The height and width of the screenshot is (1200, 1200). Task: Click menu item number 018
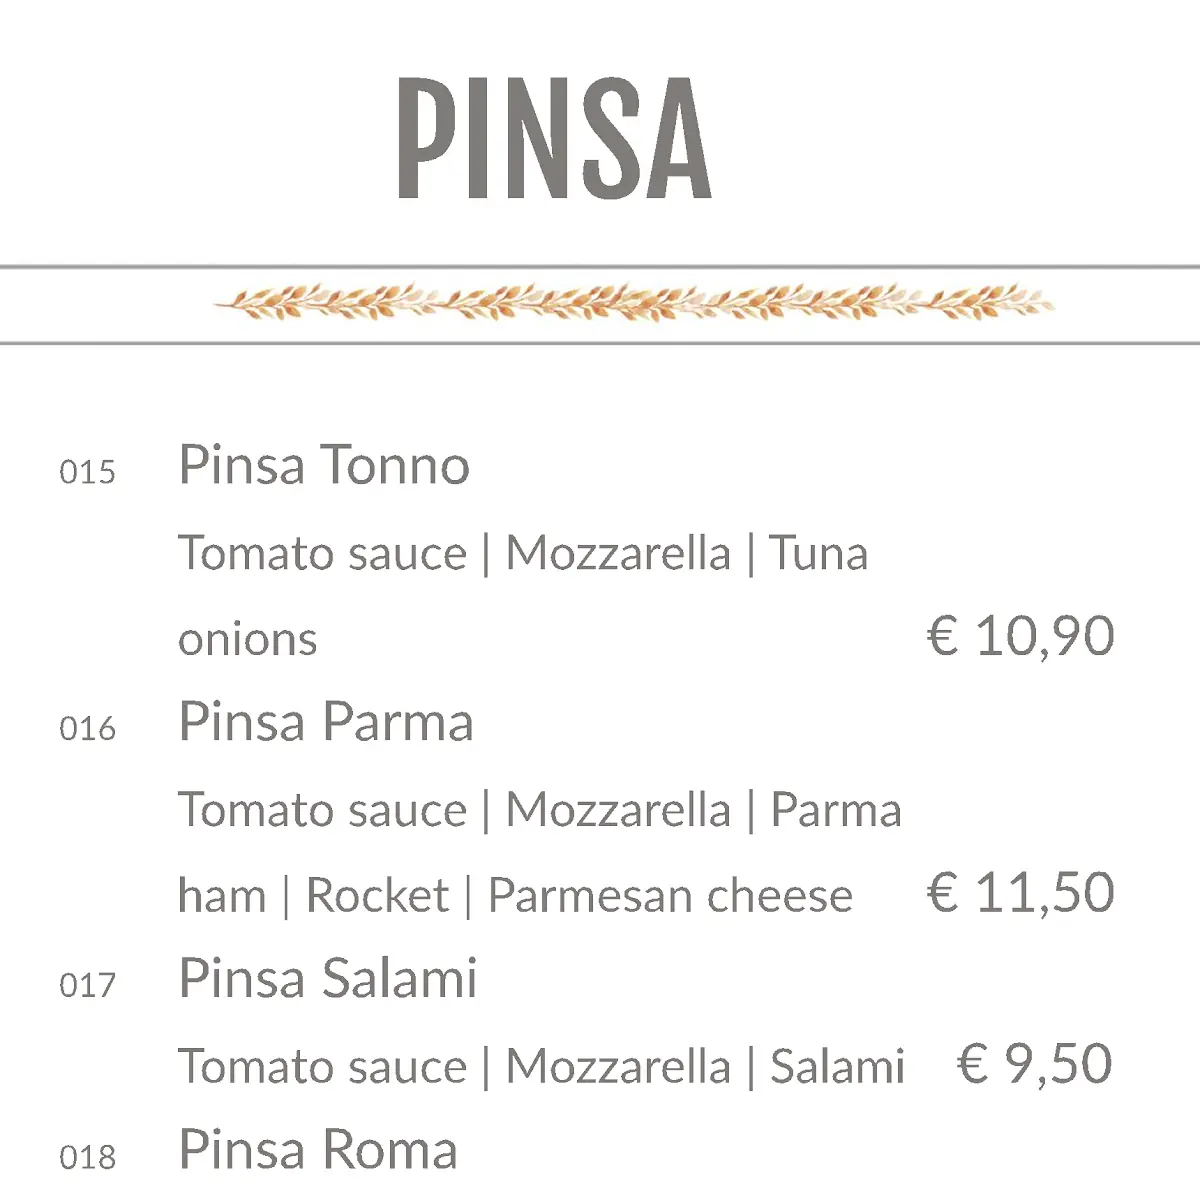click(88, 1158)
